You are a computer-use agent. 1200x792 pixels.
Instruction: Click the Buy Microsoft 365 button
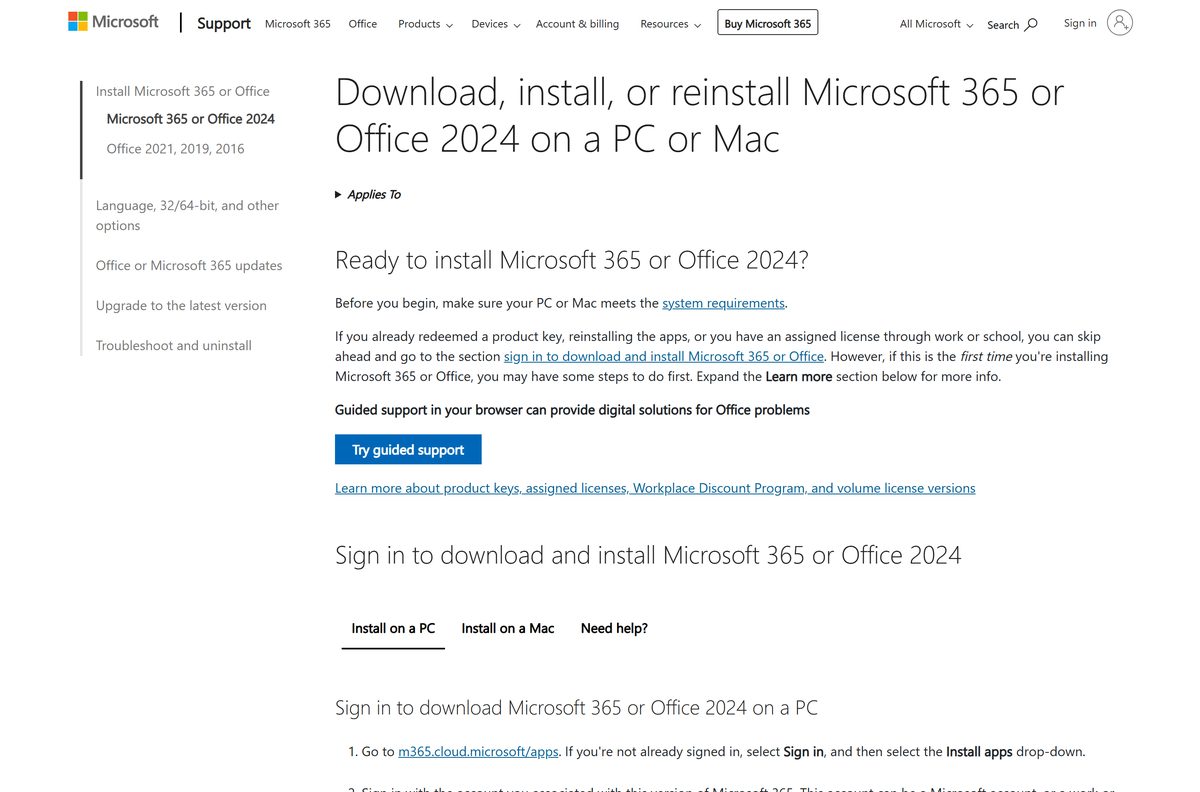click(768, 23)
